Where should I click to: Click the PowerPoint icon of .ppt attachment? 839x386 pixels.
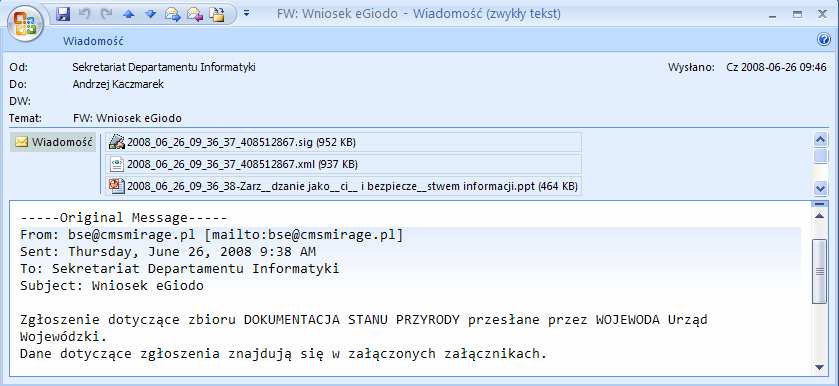coord(117,186)
